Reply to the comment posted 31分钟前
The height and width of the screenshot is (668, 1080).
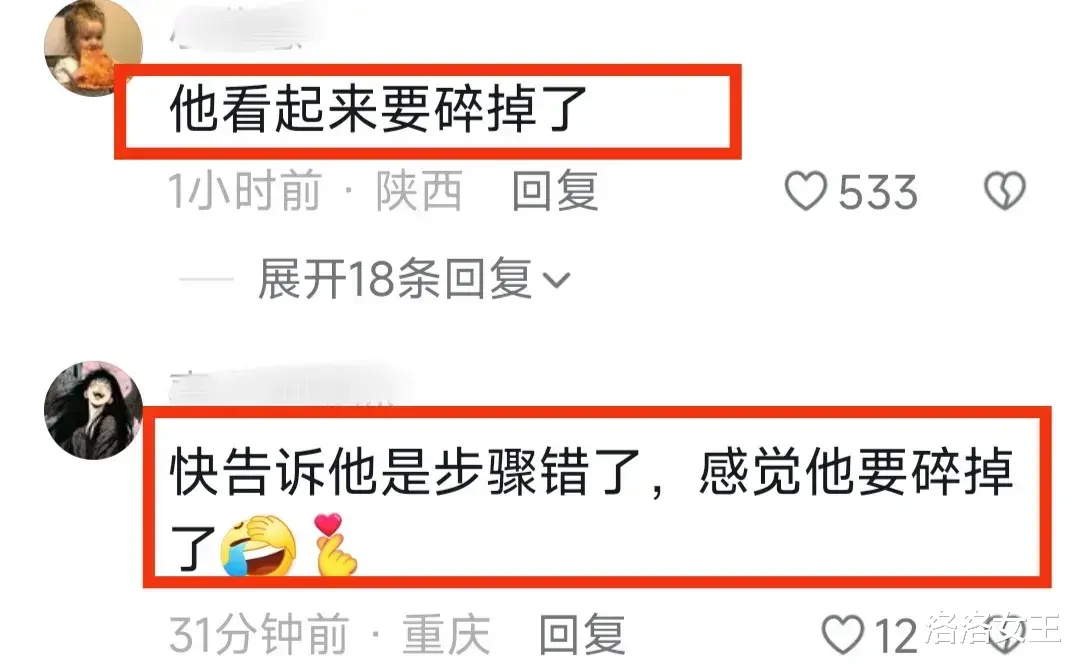582,634
